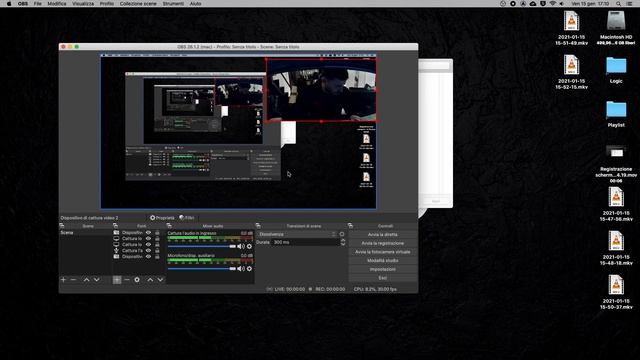Lock the topmost Dispositiv source
Viewport: 640px width, 360px height.
click(157, 233)
